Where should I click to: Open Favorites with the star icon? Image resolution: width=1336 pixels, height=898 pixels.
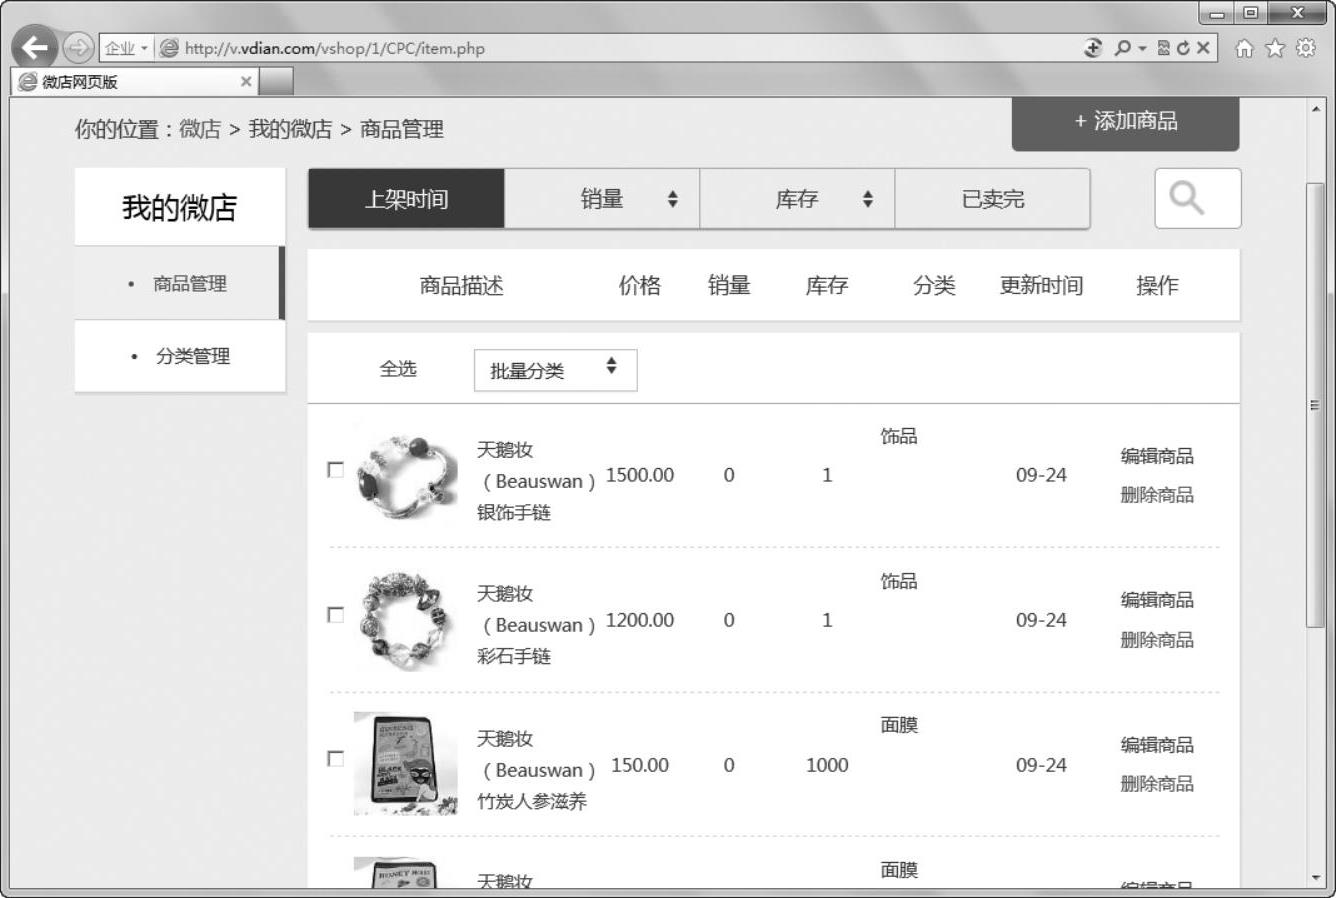[x=1275, y=48]
